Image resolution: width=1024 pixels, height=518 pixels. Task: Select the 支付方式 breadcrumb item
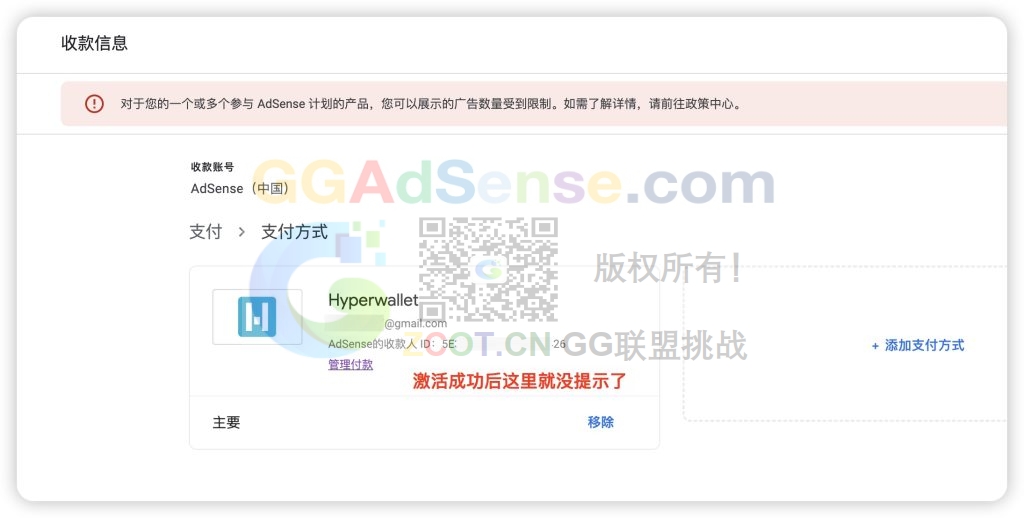pos(295,232)
